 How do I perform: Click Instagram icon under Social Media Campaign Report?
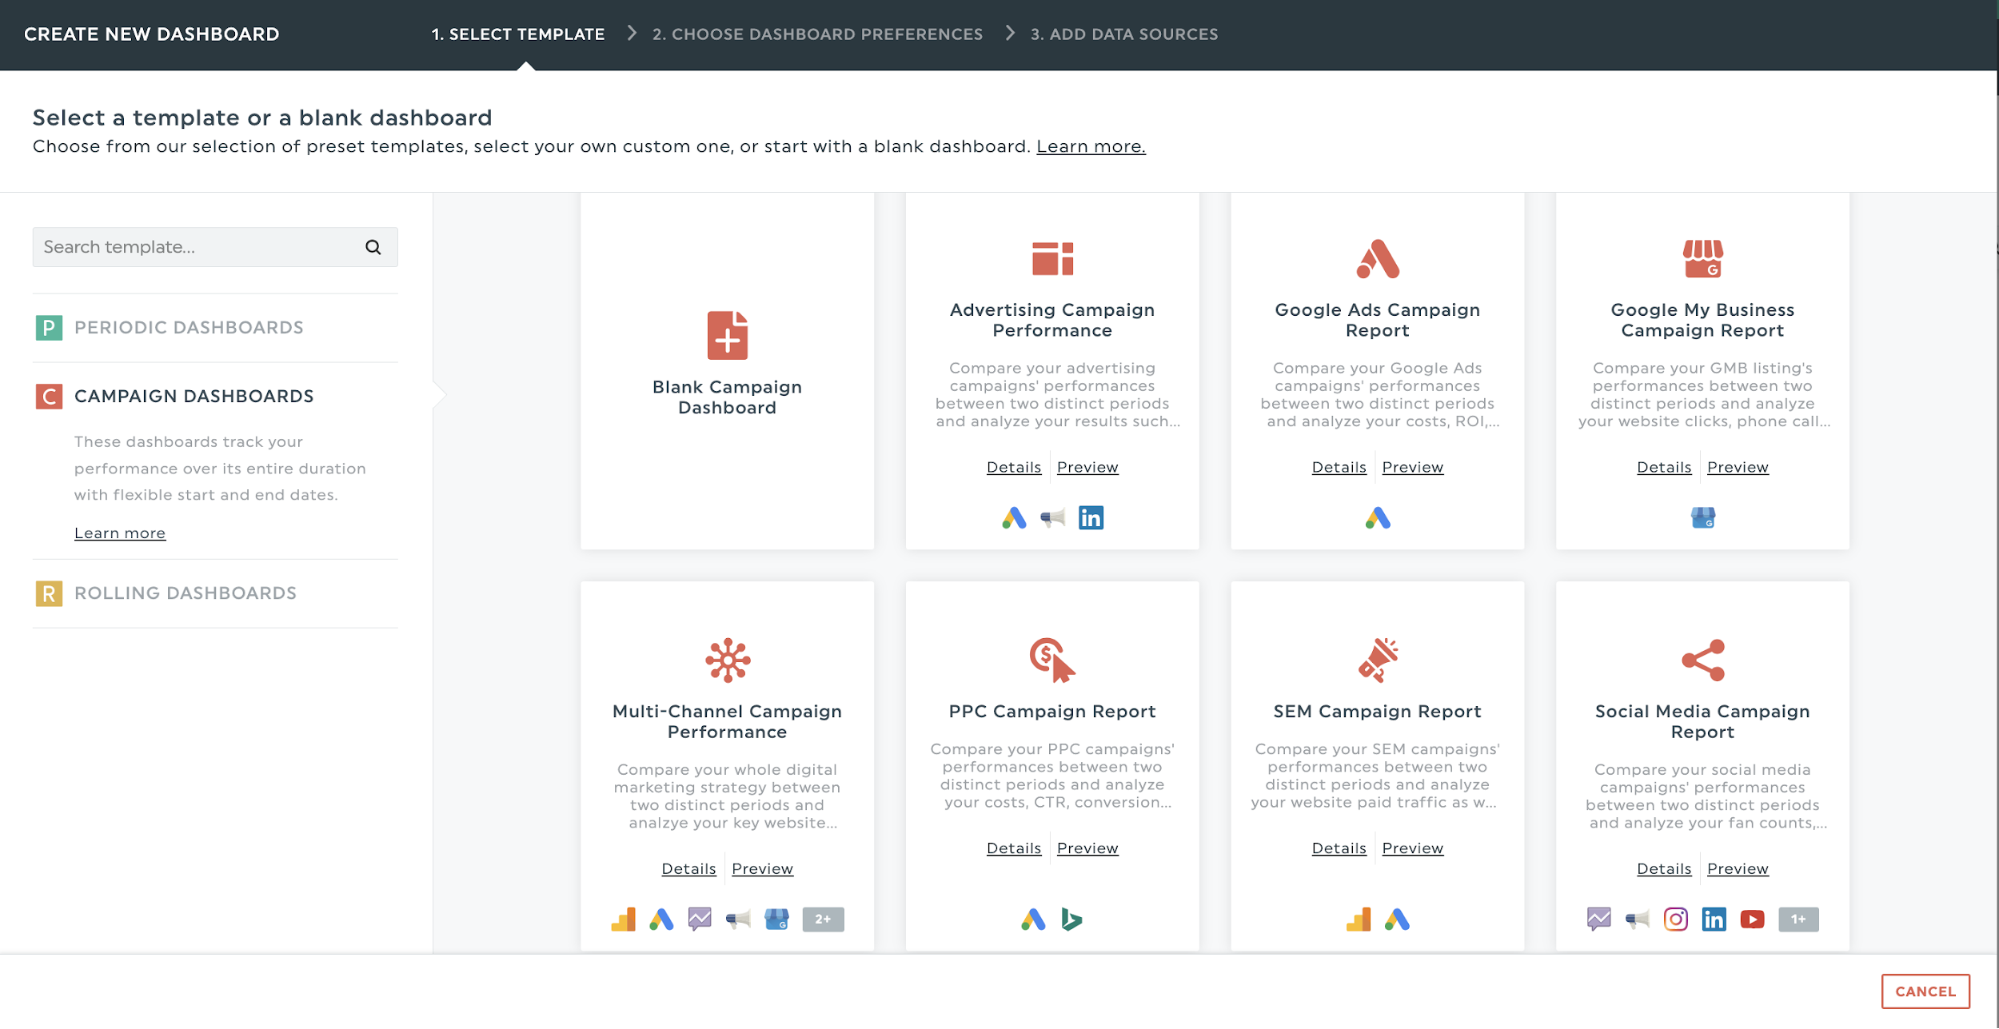click(x=1675, y=919)
